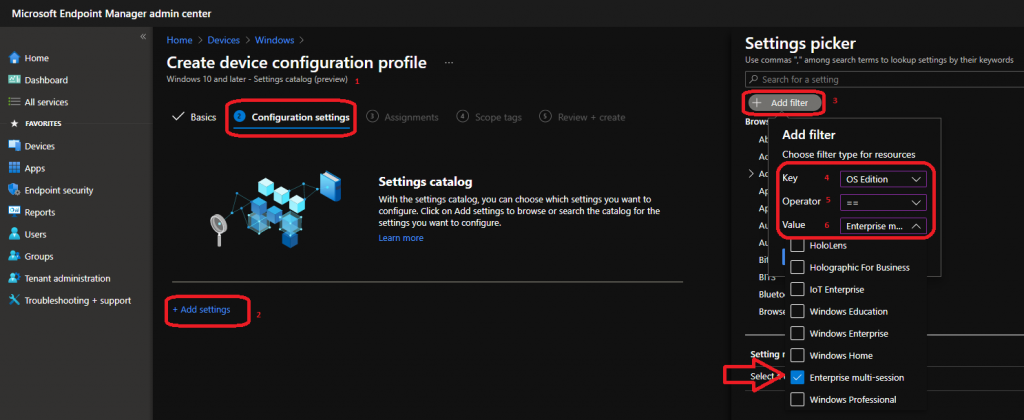
Task: Check the Windows Home checkbox
Action: click(797, 355)
